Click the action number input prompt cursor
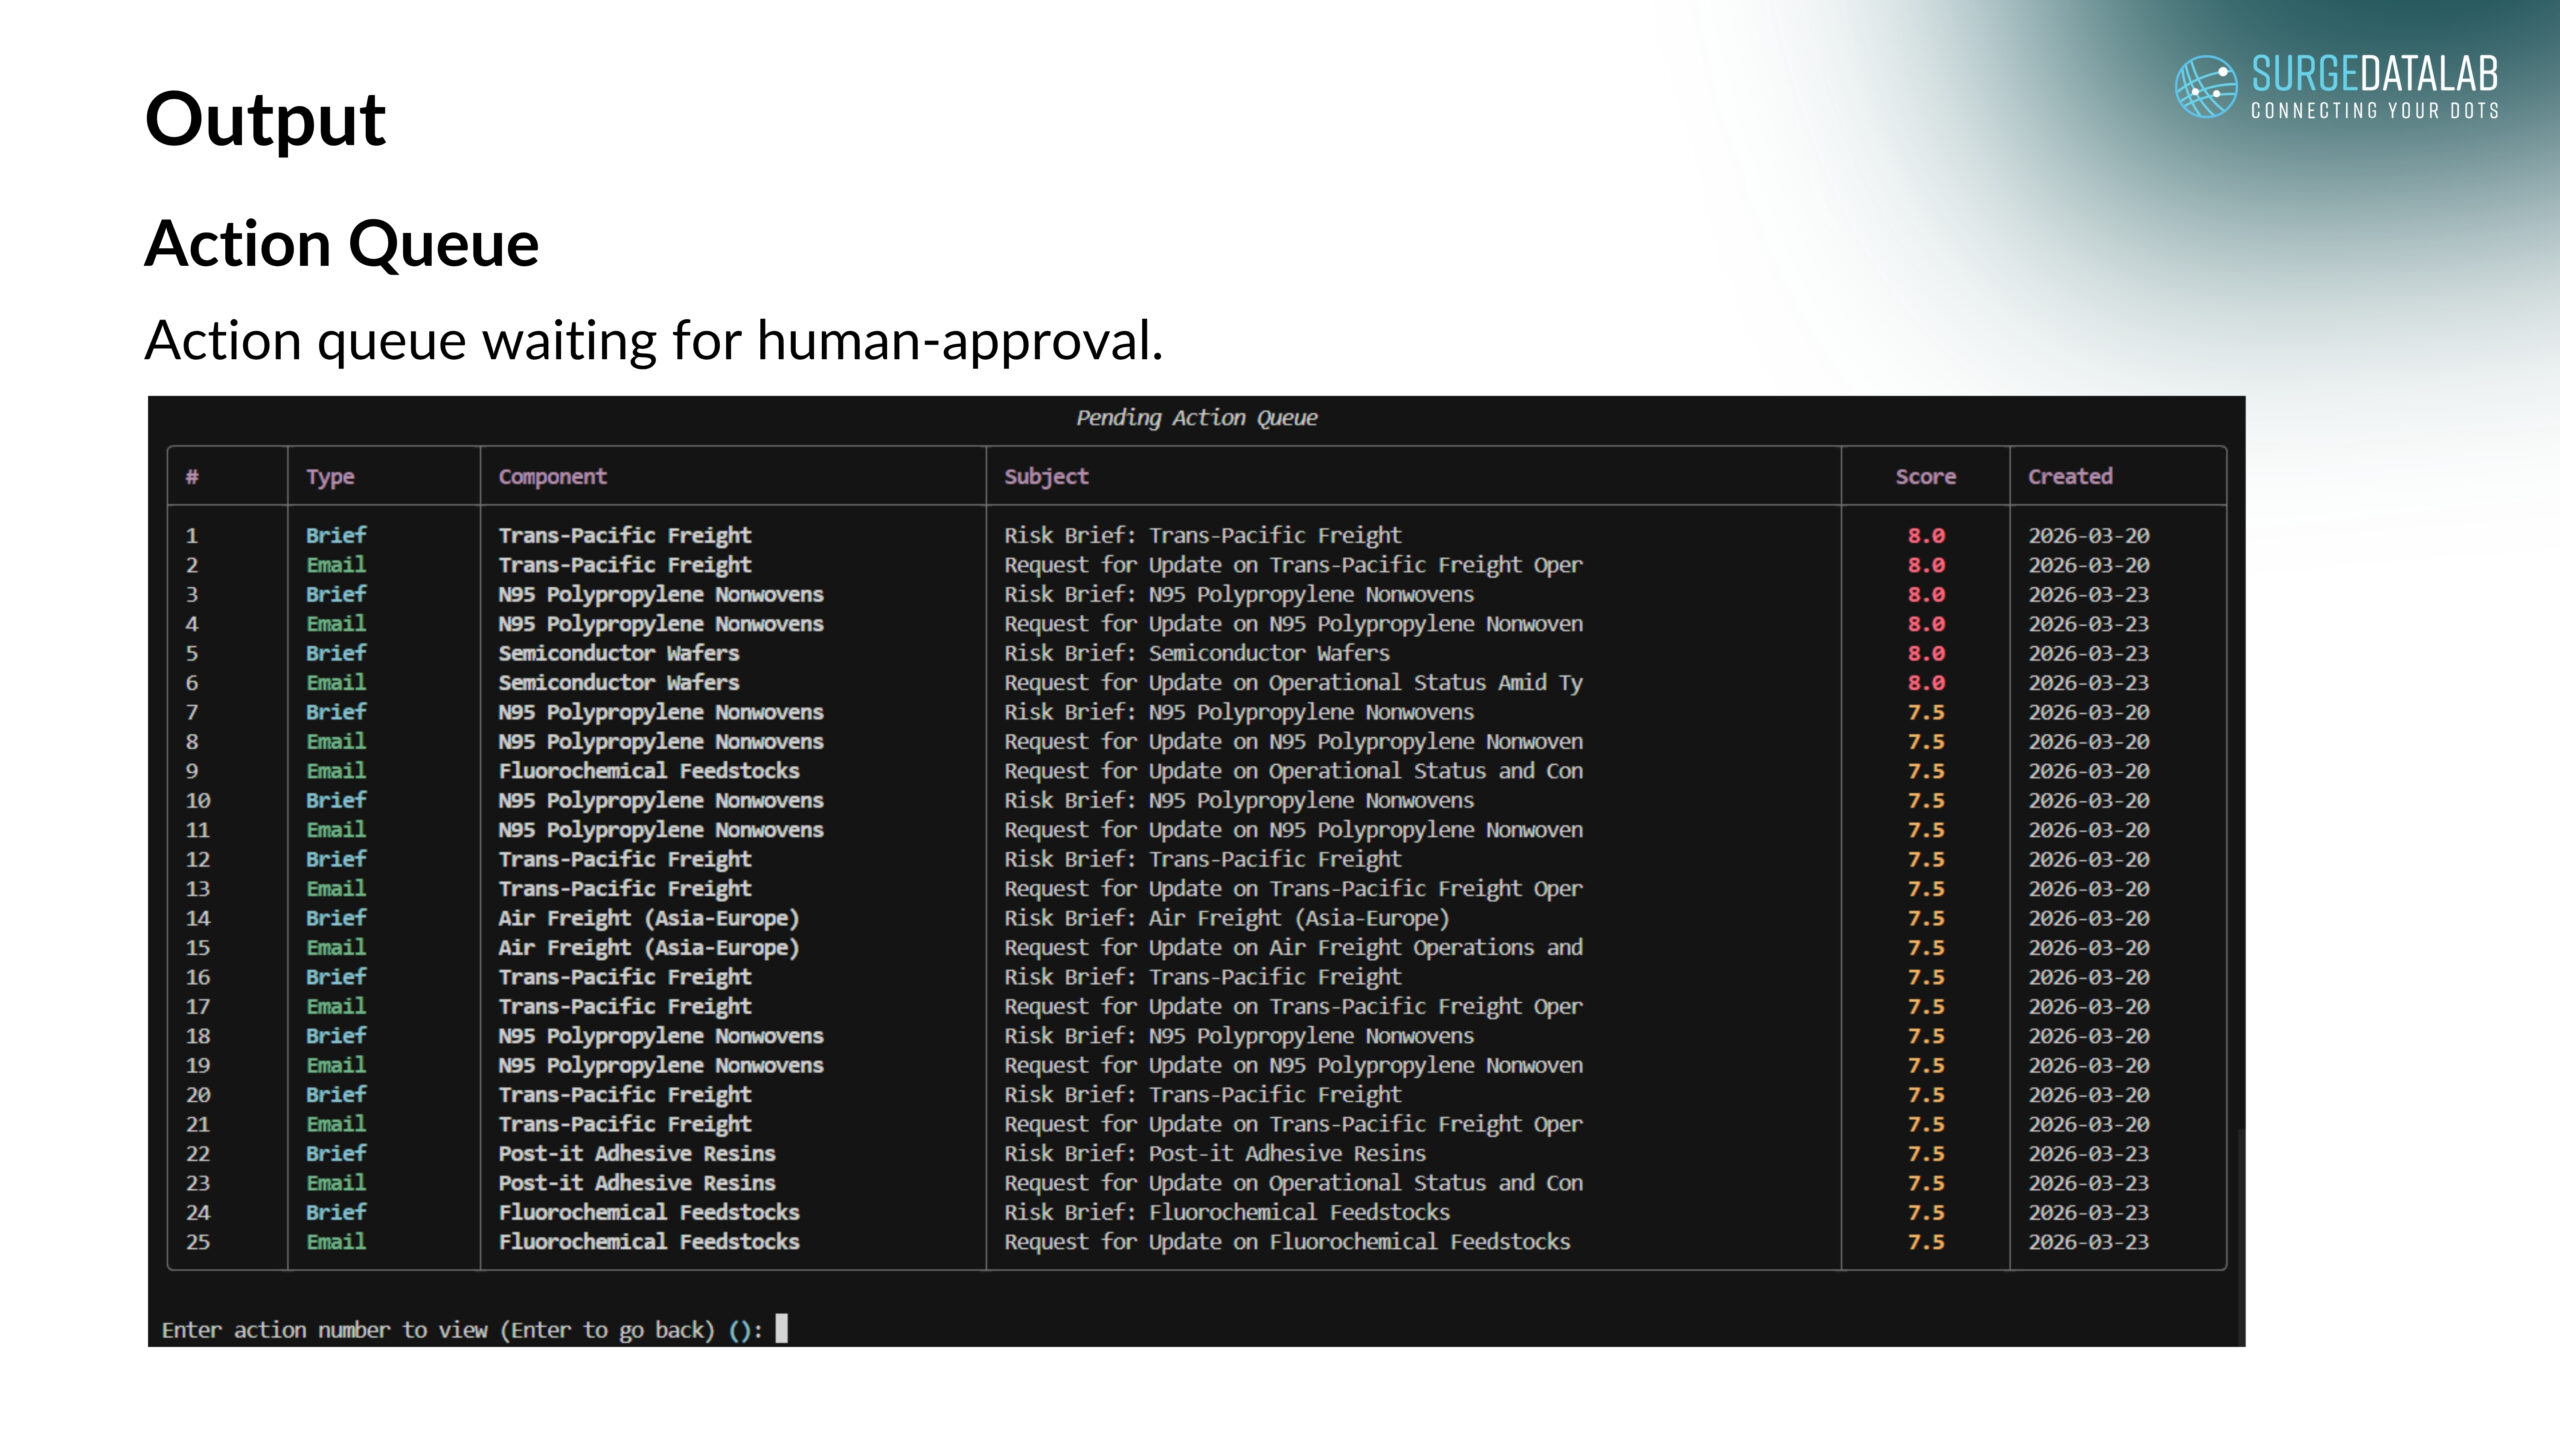 pos(781,1328)
